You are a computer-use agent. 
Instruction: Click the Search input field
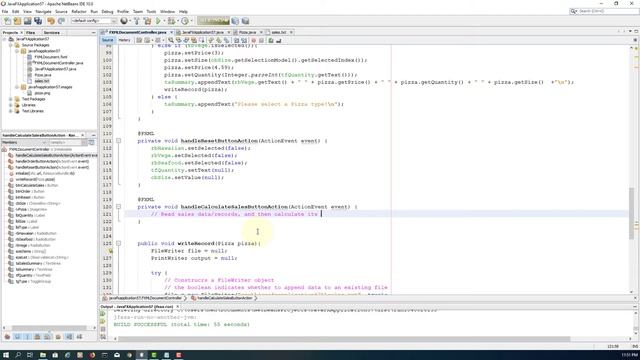tap(607, 11)
